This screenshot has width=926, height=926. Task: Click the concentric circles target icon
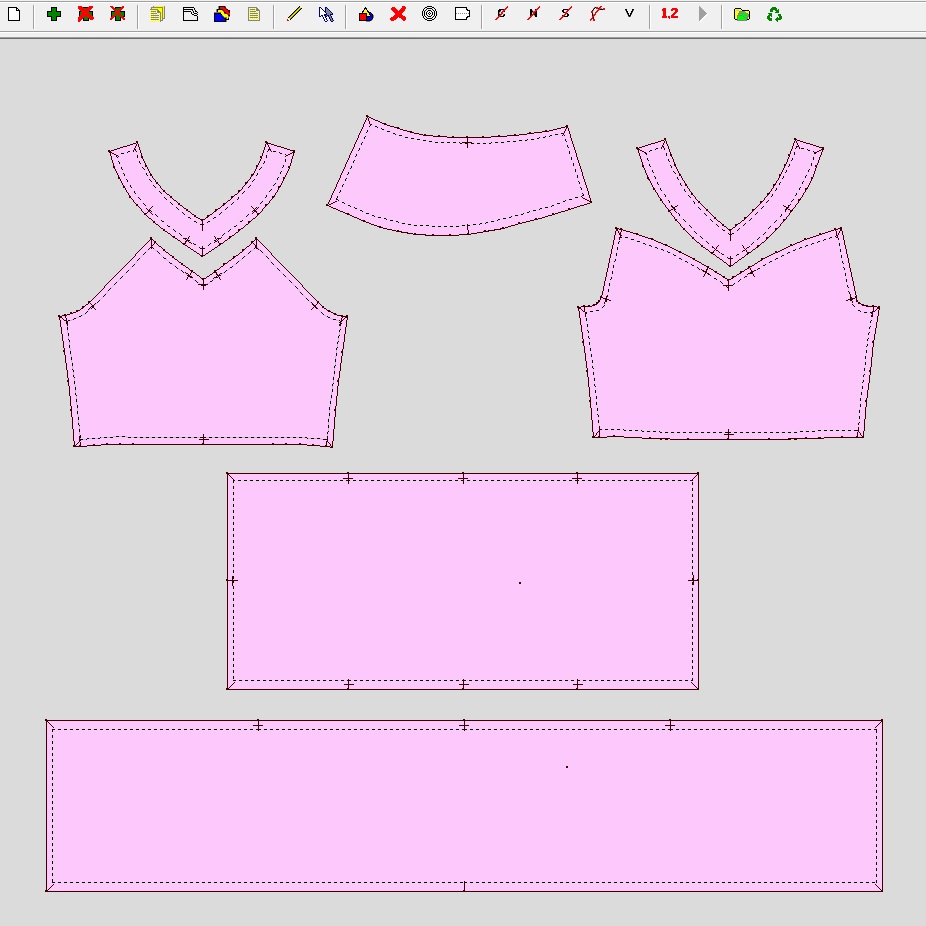(430, 14)
